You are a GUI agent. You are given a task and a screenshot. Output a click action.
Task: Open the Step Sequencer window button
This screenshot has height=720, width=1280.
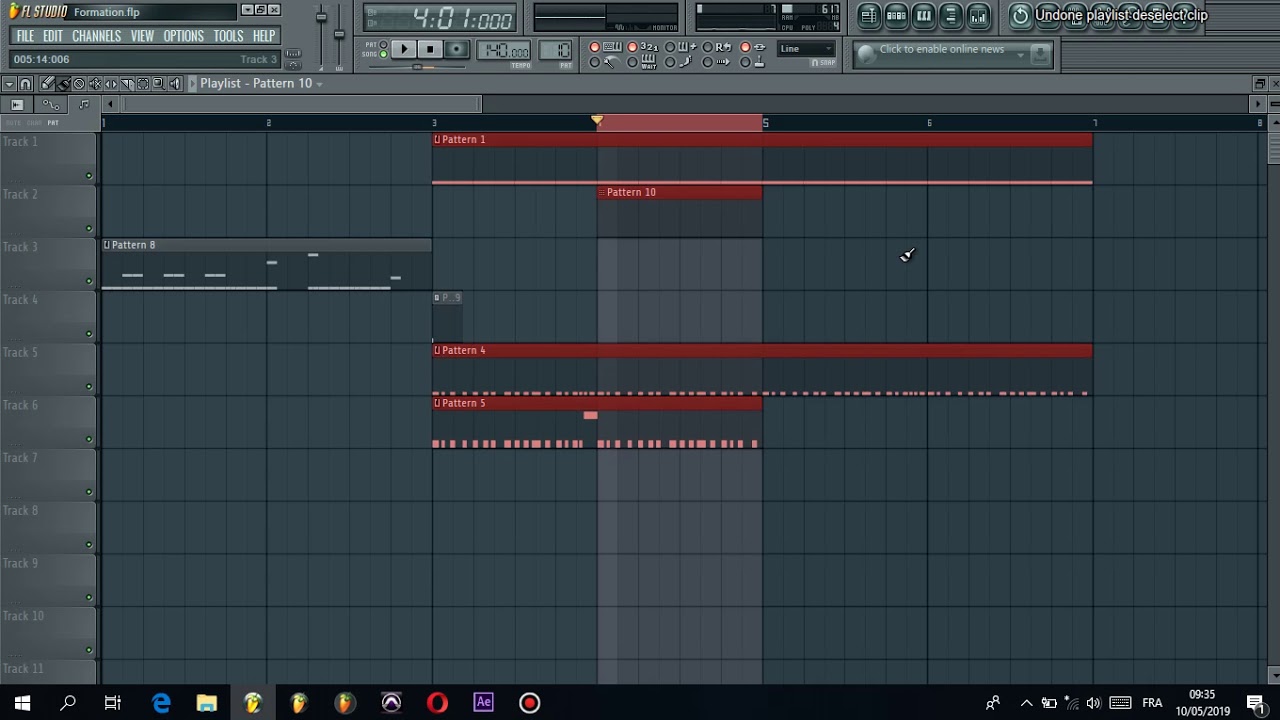click(x=897, y=15)
